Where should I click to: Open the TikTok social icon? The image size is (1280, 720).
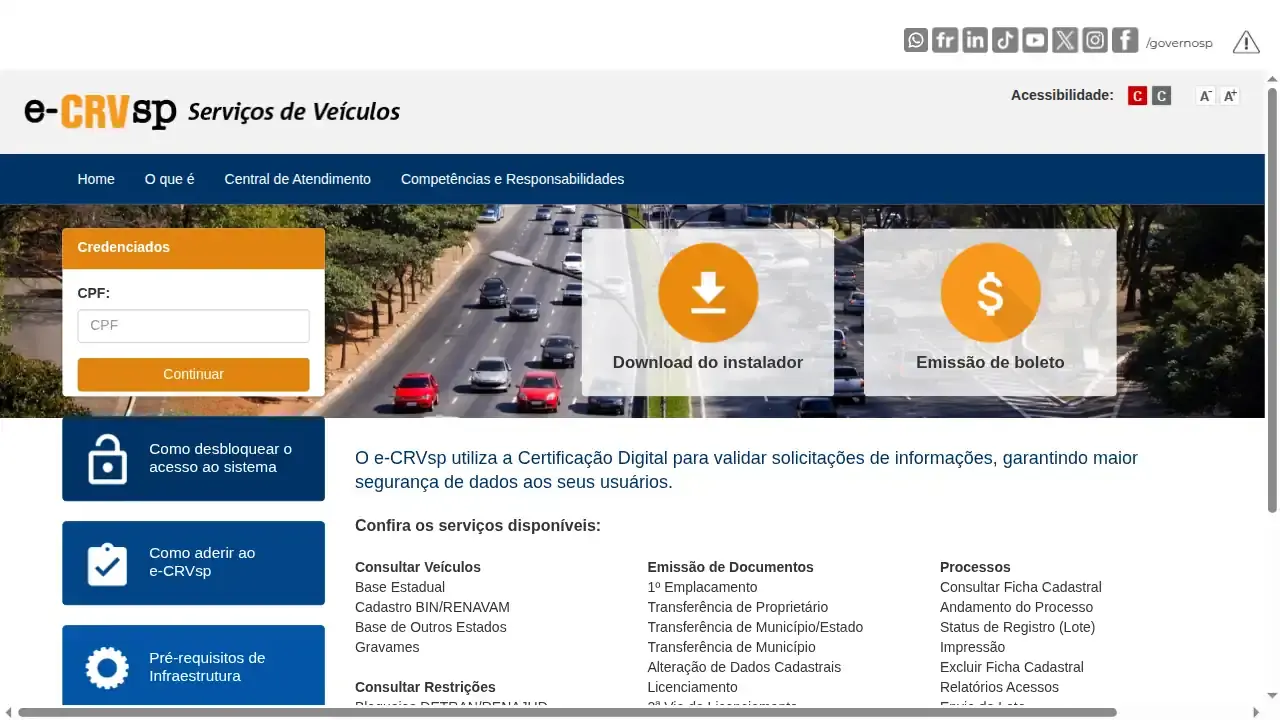coord(1005,40)
